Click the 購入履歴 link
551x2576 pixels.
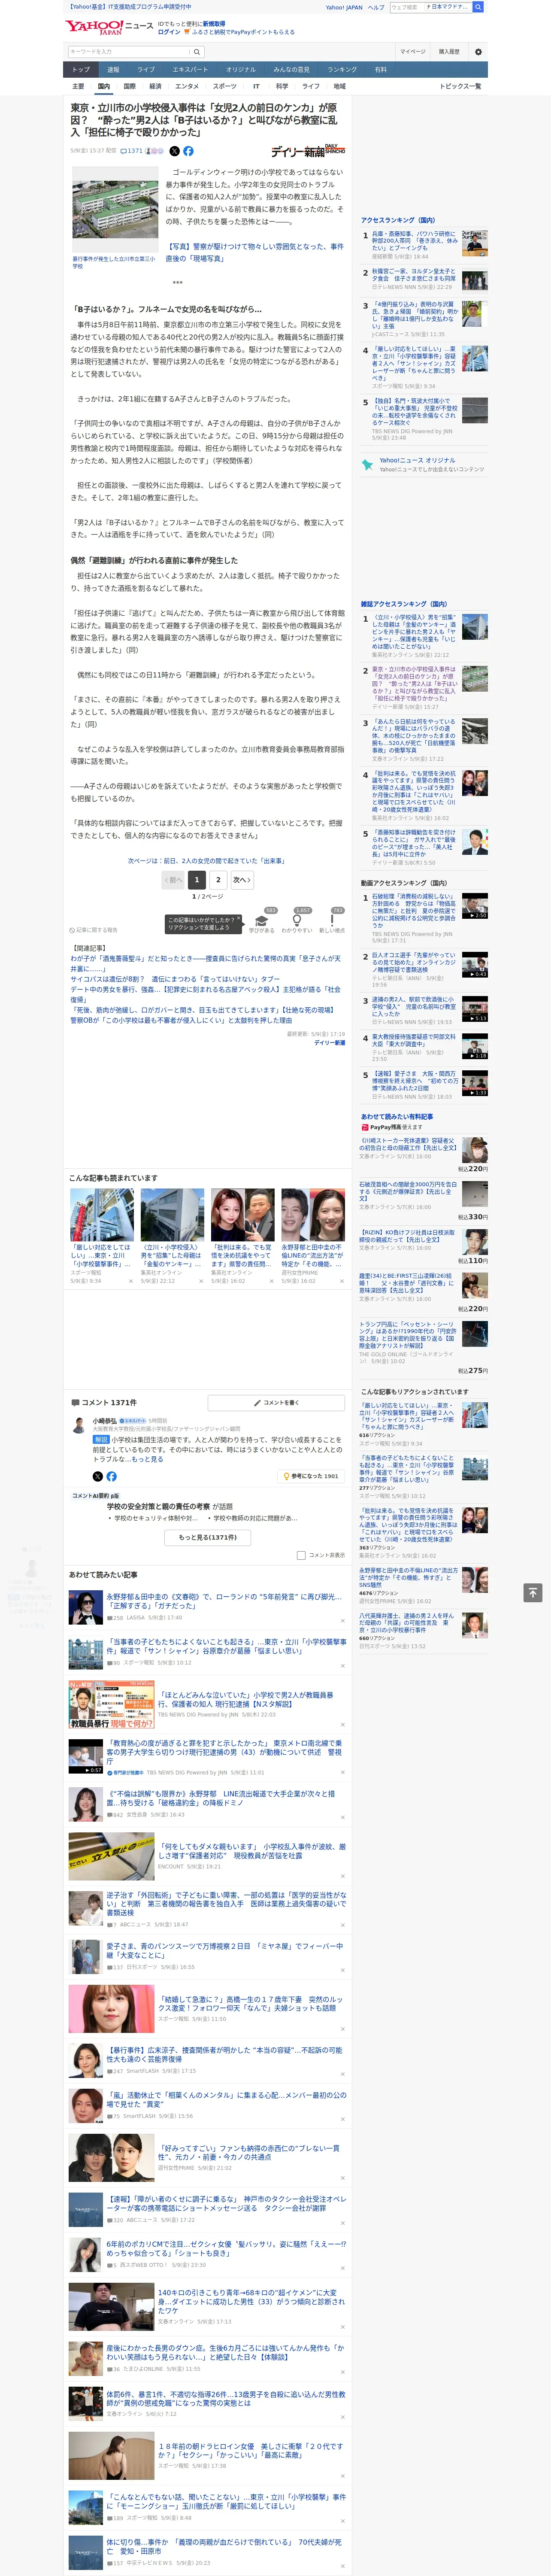[x=449, y=52]
